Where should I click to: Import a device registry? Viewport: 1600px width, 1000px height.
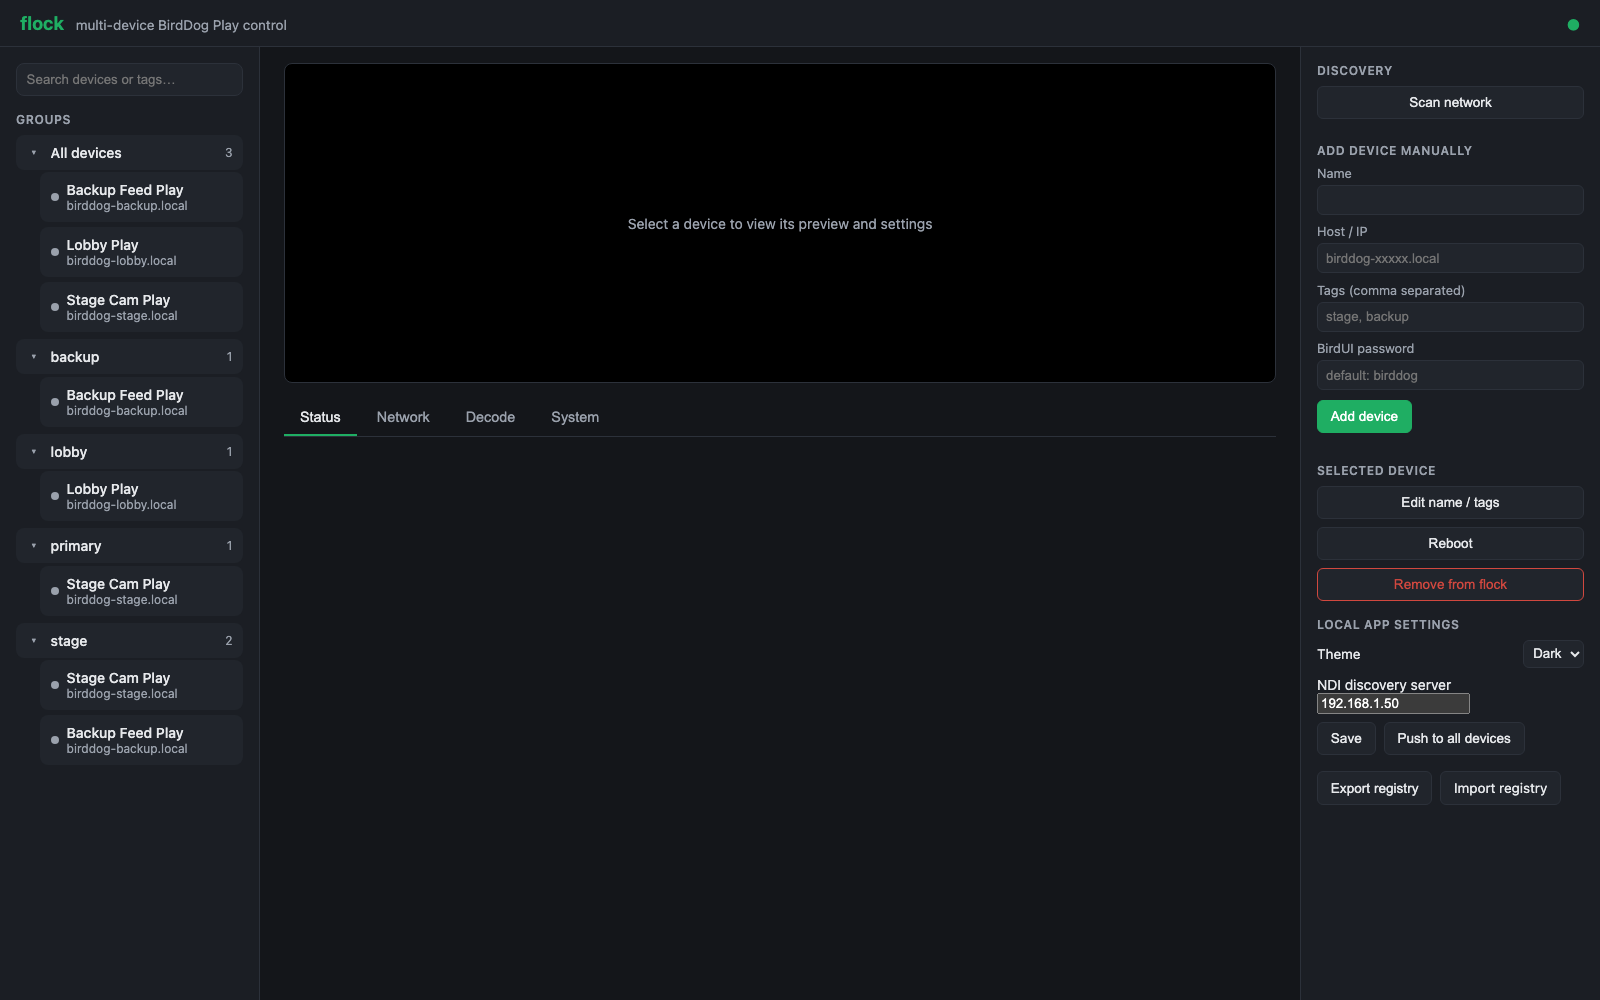1500,789
